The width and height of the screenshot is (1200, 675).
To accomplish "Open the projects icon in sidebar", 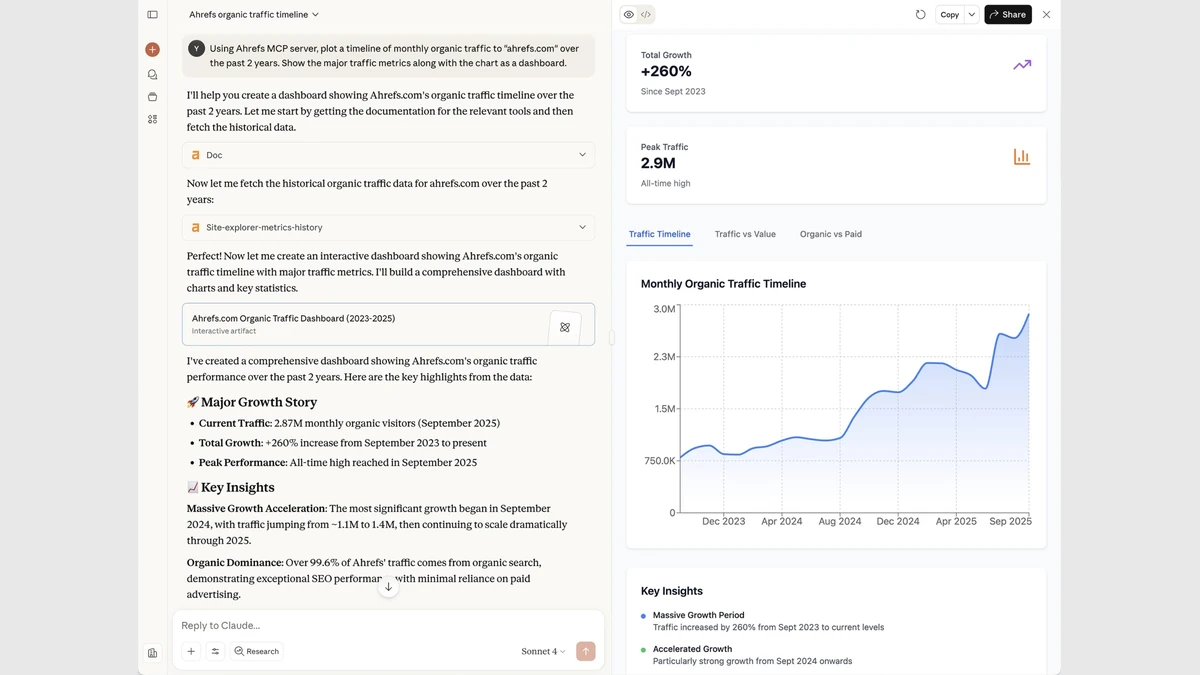I will tap(152, 97).
